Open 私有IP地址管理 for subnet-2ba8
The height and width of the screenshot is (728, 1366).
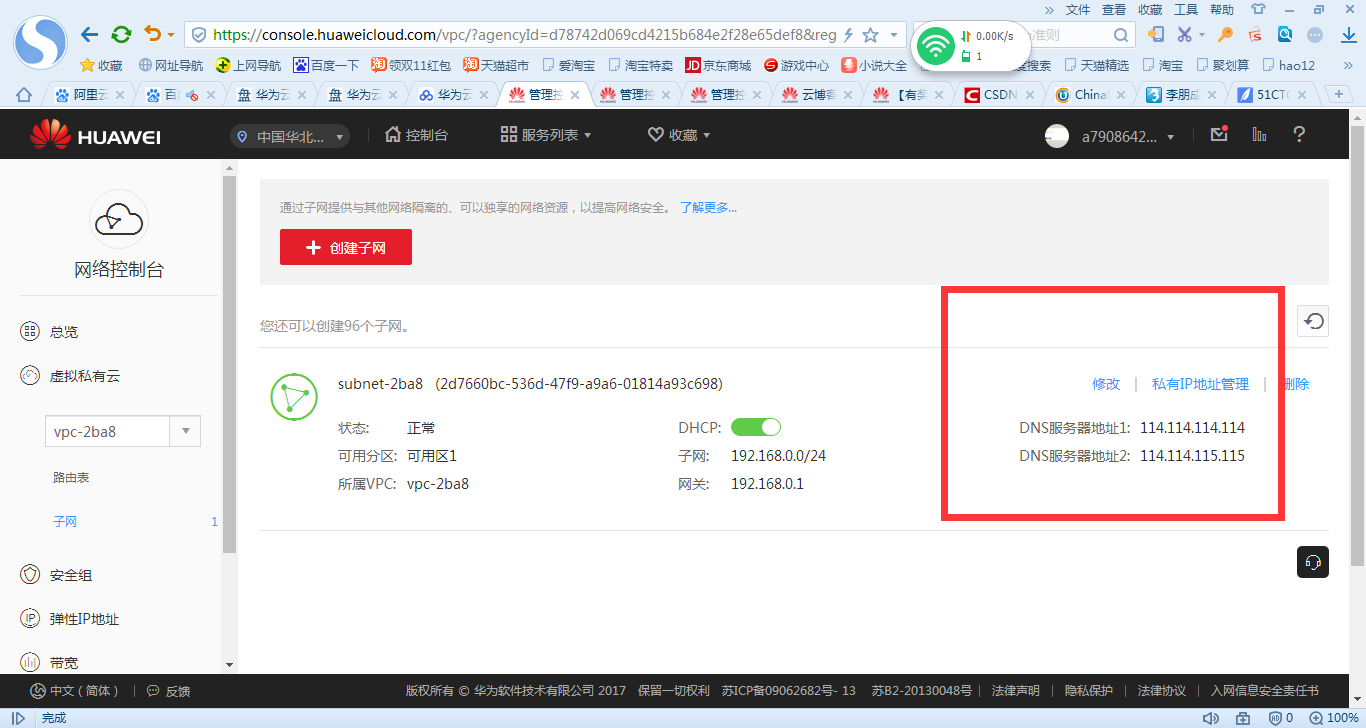[x=1200, y=384]
